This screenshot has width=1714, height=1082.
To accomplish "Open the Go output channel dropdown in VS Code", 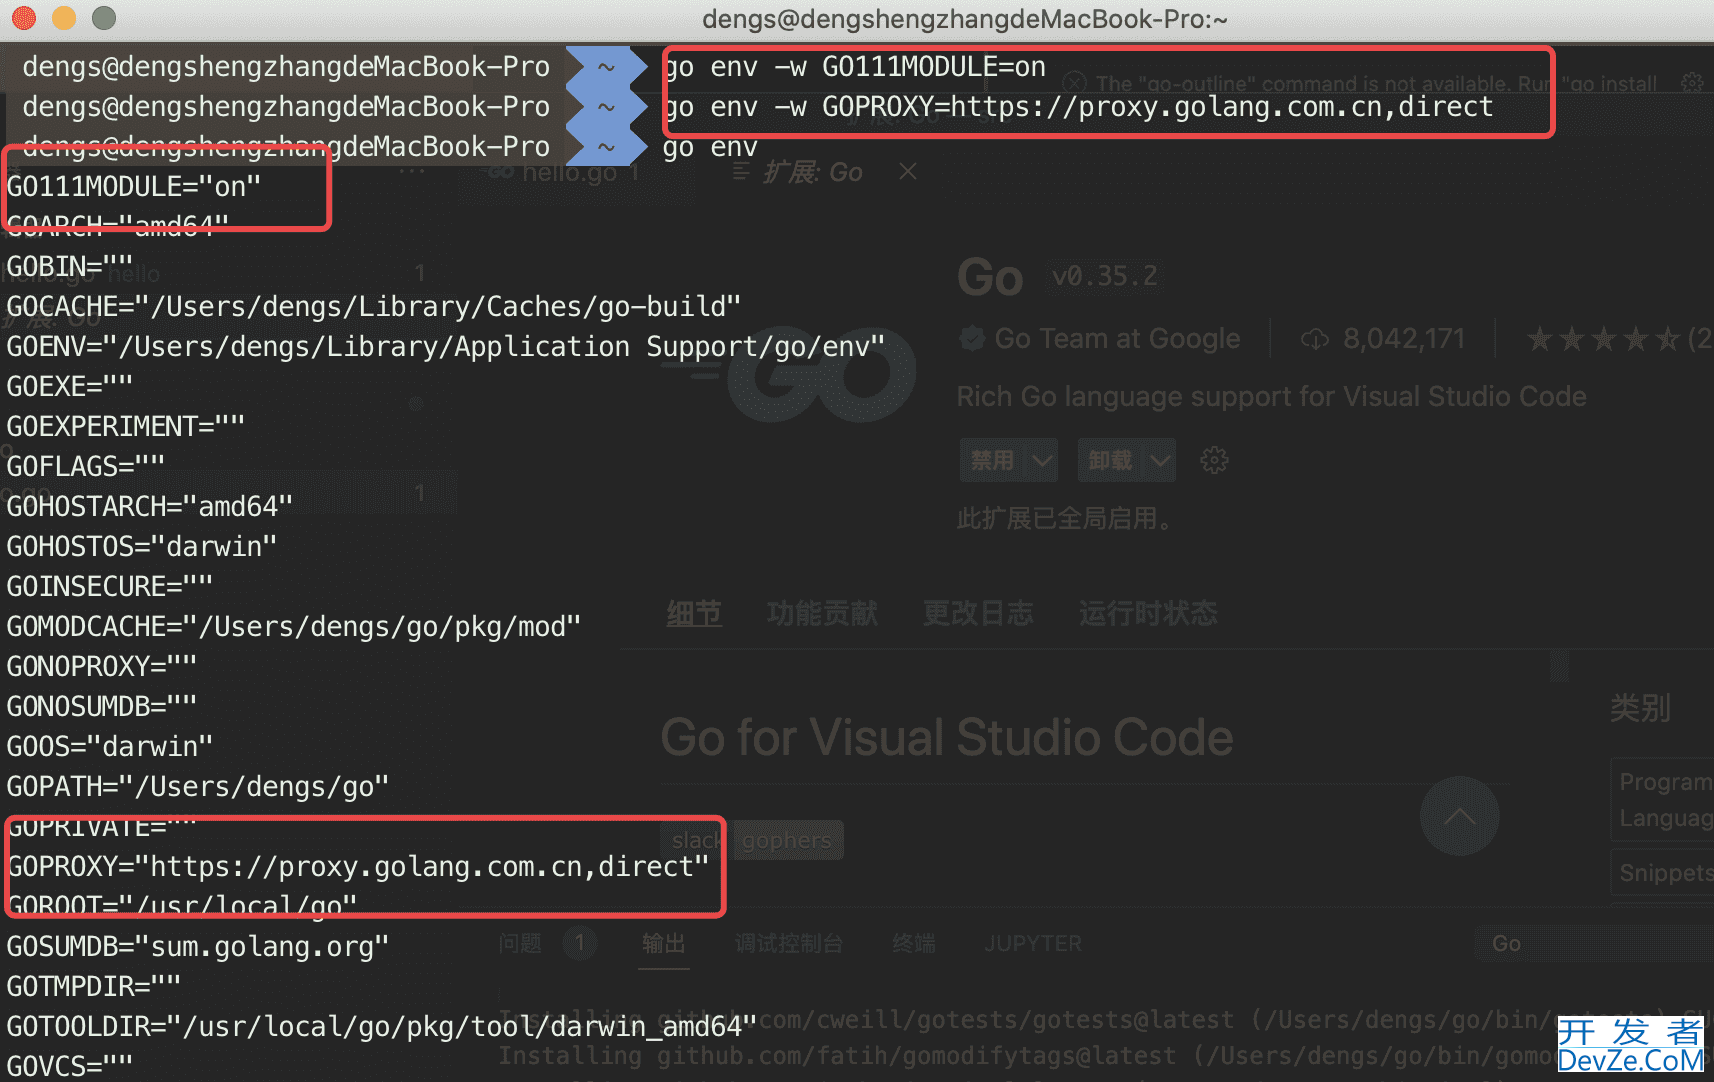I will (1594, 943).
